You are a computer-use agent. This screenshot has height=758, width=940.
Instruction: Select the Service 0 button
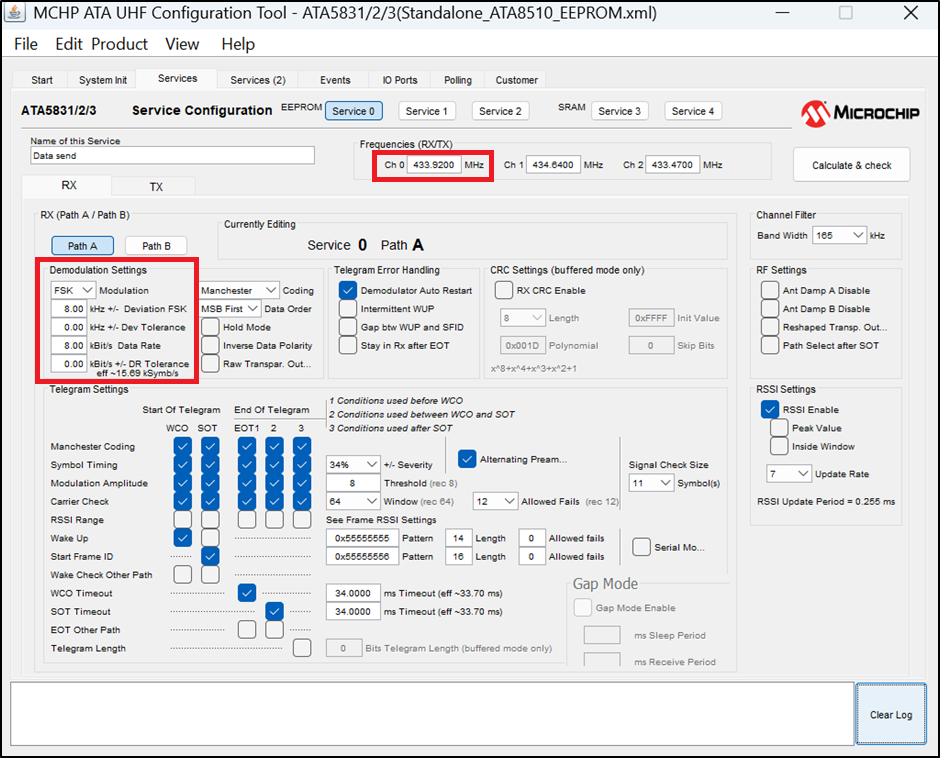coord(354,111)
